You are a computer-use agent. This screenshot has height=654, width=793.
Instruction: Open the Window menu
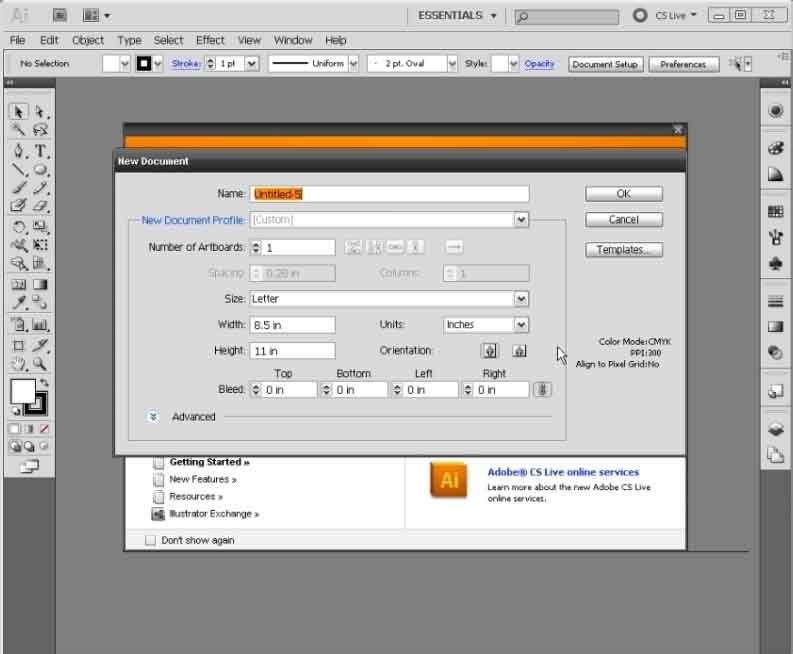click(x=293, y=40)
